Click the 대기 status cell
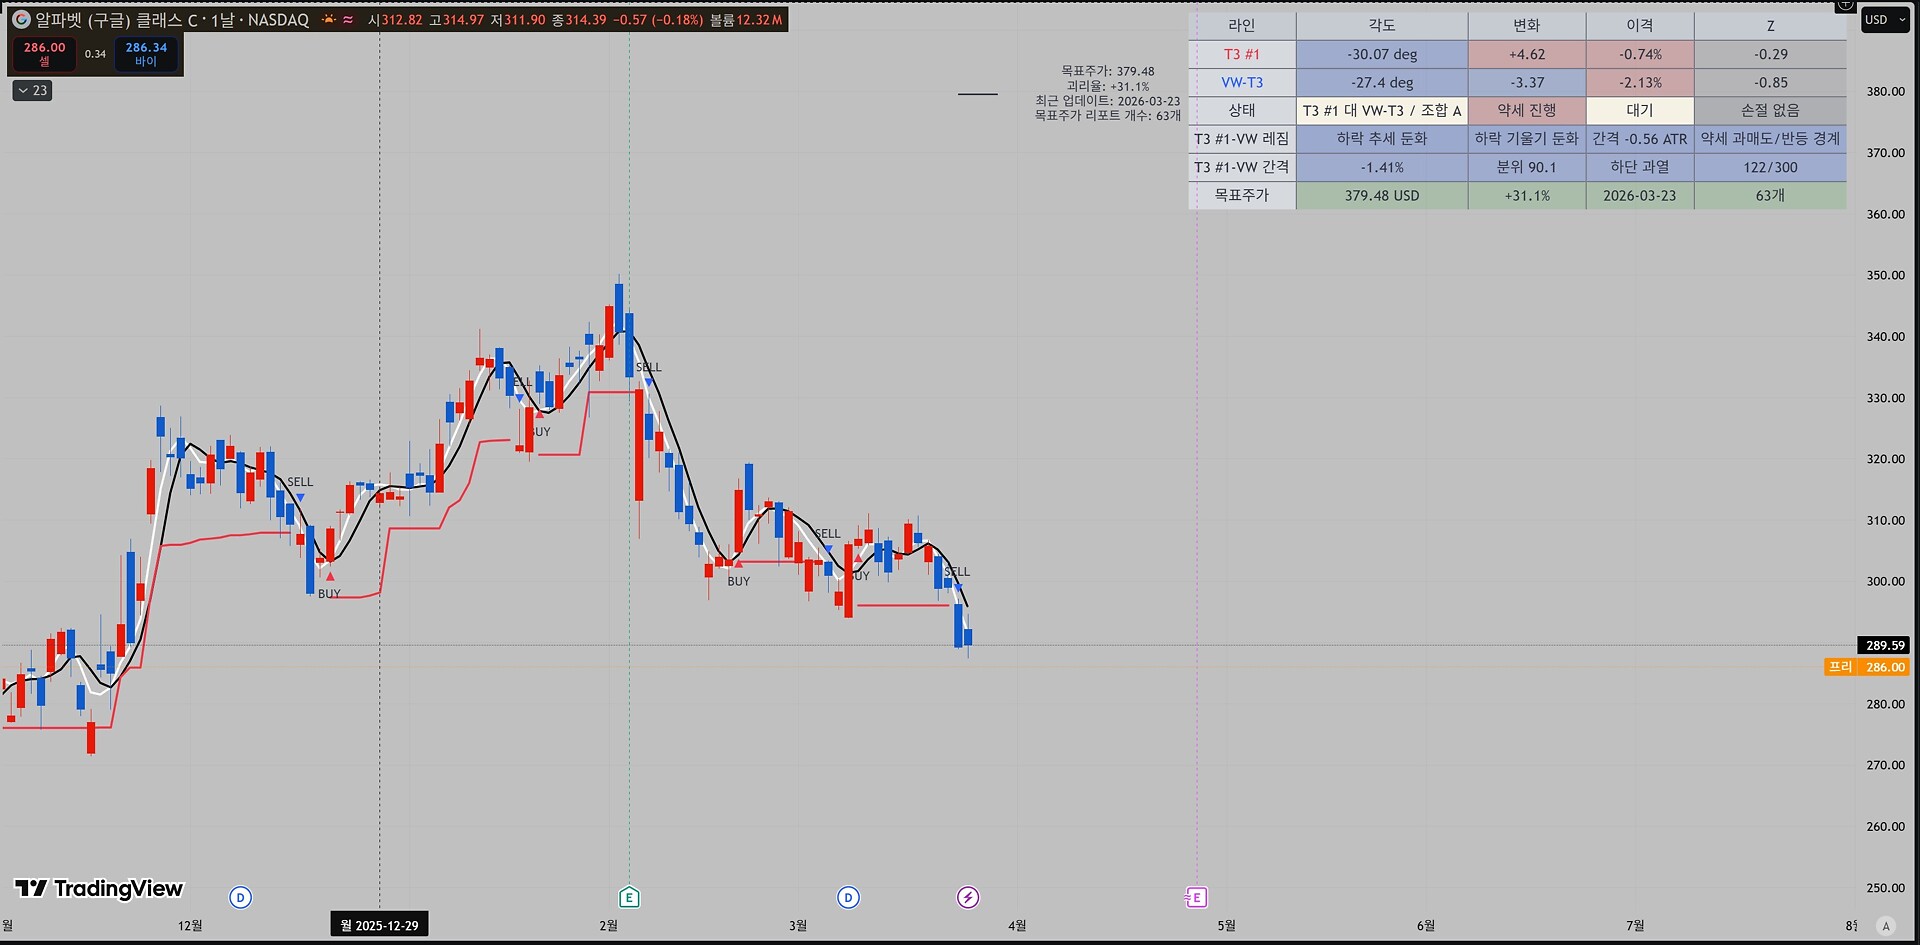The height and width of the screenshot is (945, 1920). click(1640, 110)
